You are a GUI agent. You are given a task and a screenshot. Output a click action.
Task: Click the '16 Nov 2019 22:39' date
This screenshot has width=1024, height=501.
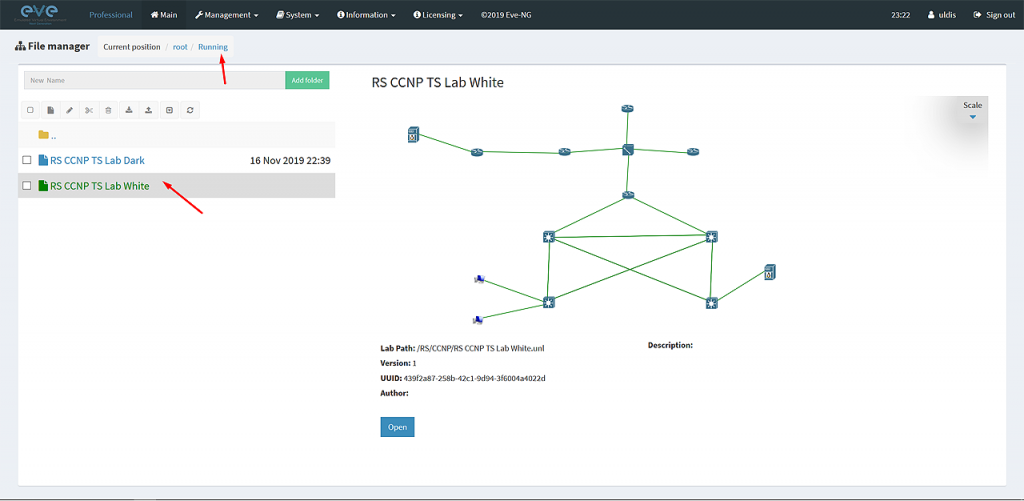coord(290,160)
